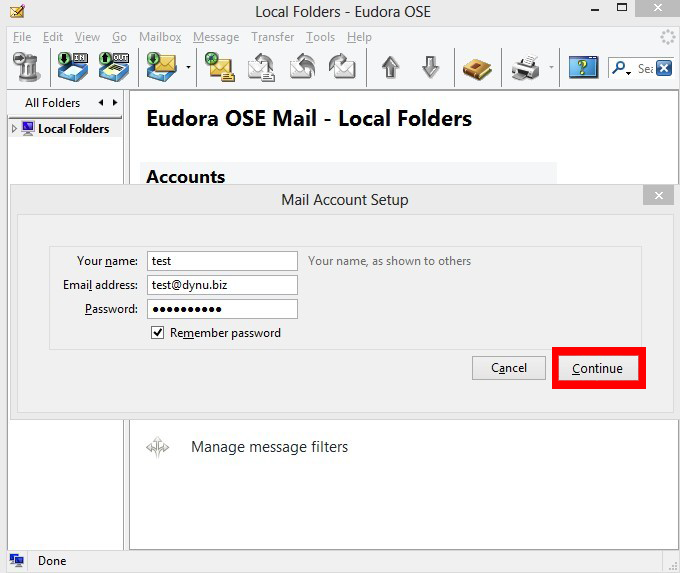The width and height of the screenshot is (680, 573).
Task: Open the Message menu
Action: click(216, 37)
